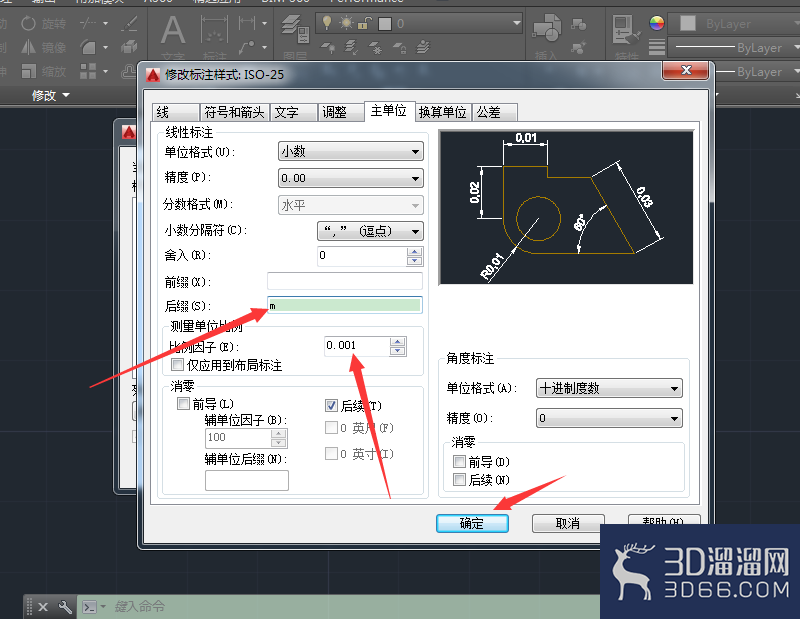Select the Fillet tool icon

tap(88, 47)
